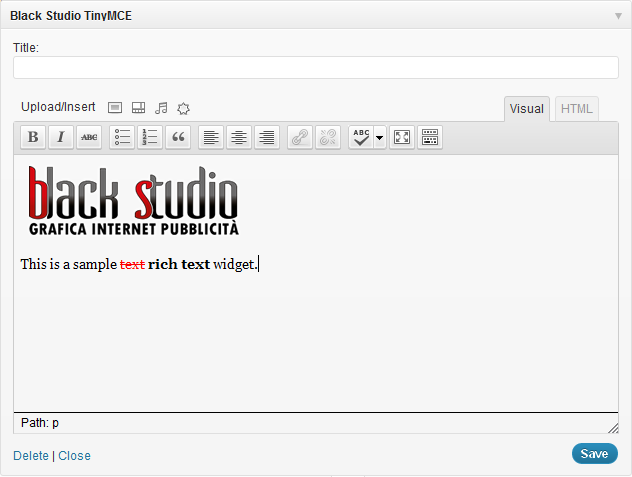The height and width of the screenshot is (477, 632).
Task: Add an image via Upload/Insert
Action: 115,108
